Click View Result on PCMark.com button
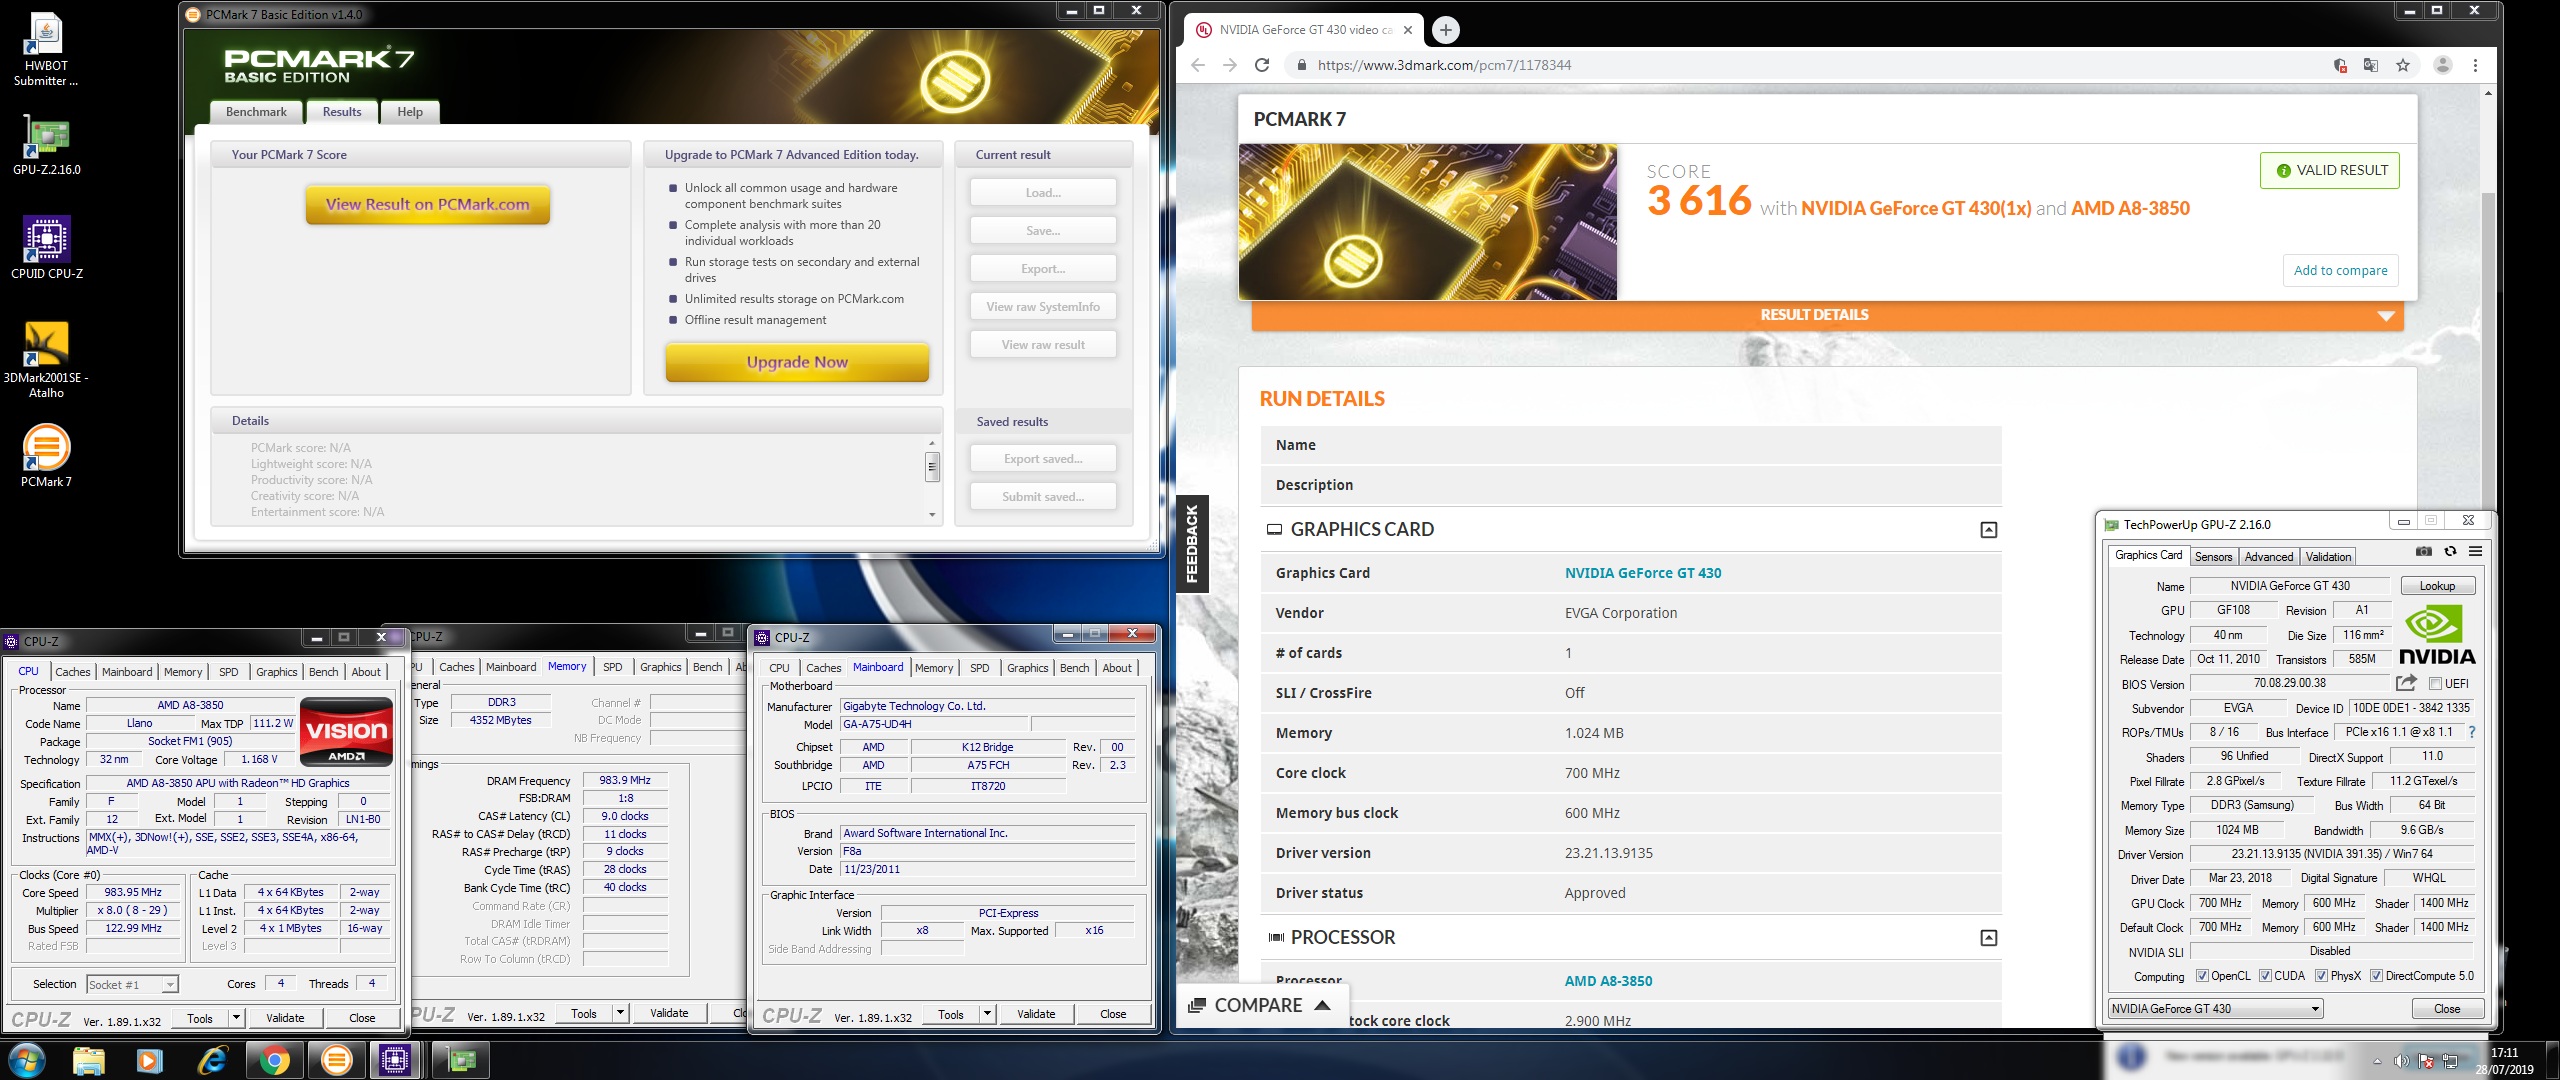This screenshot has width=2560, height=1080. click(427, 204)
